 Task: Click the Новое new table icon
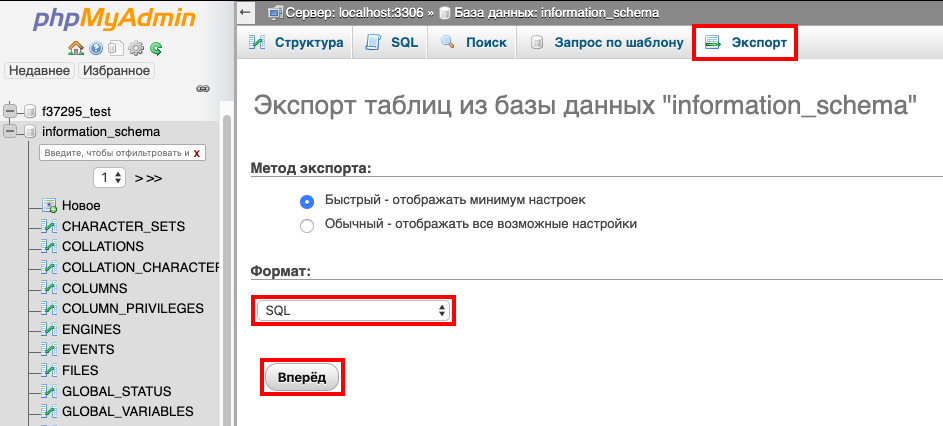49,206
